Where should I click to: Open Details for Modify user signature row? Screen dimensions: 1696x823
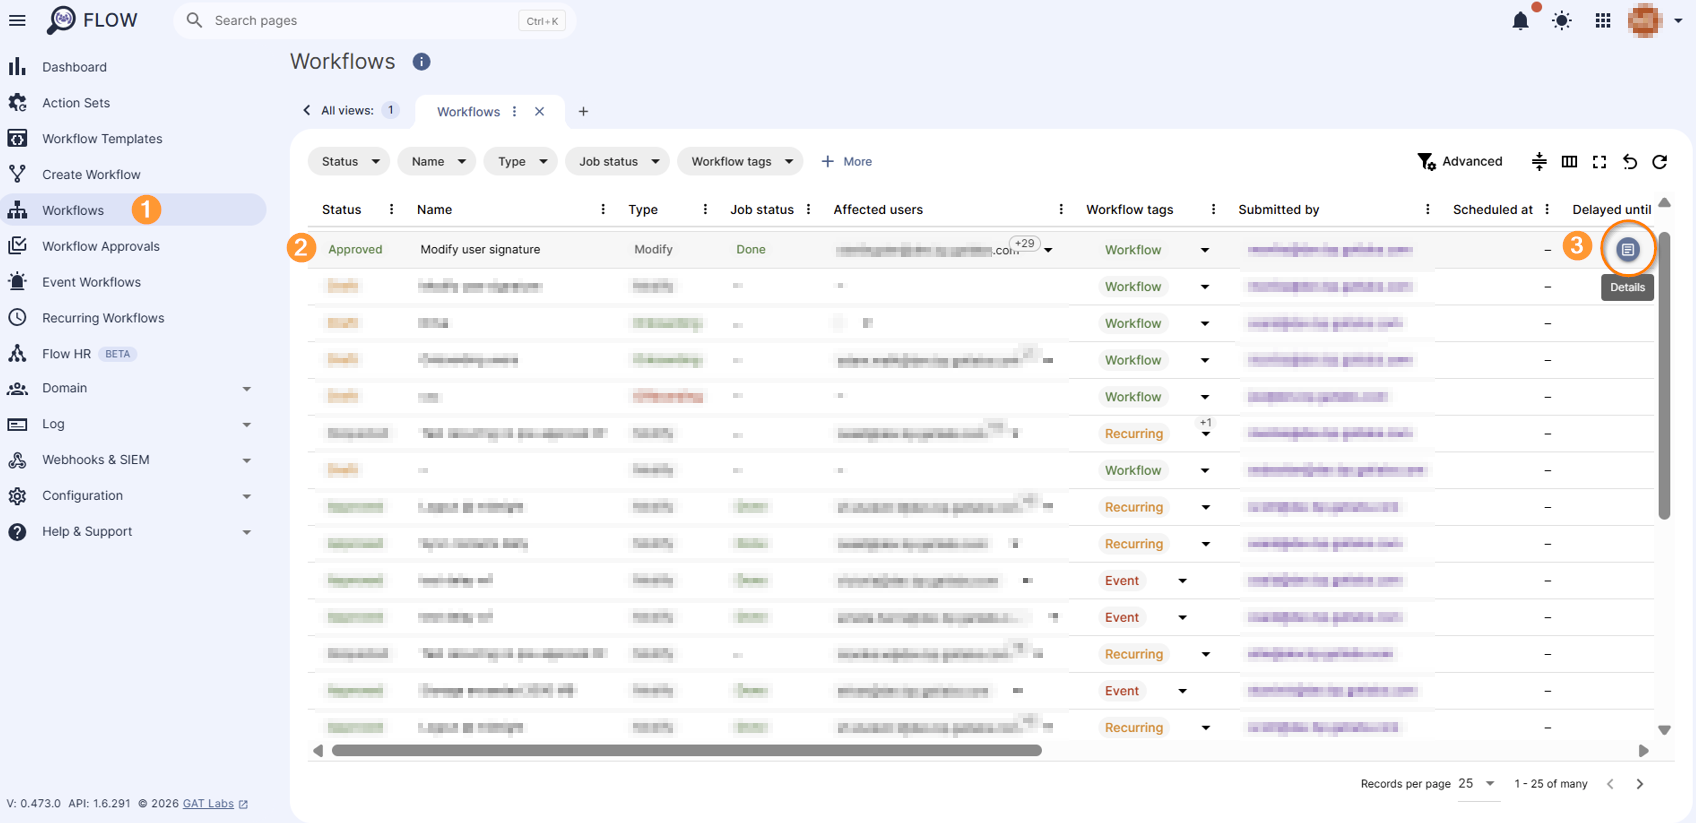pyautogui.click(x=1628, y=249)
